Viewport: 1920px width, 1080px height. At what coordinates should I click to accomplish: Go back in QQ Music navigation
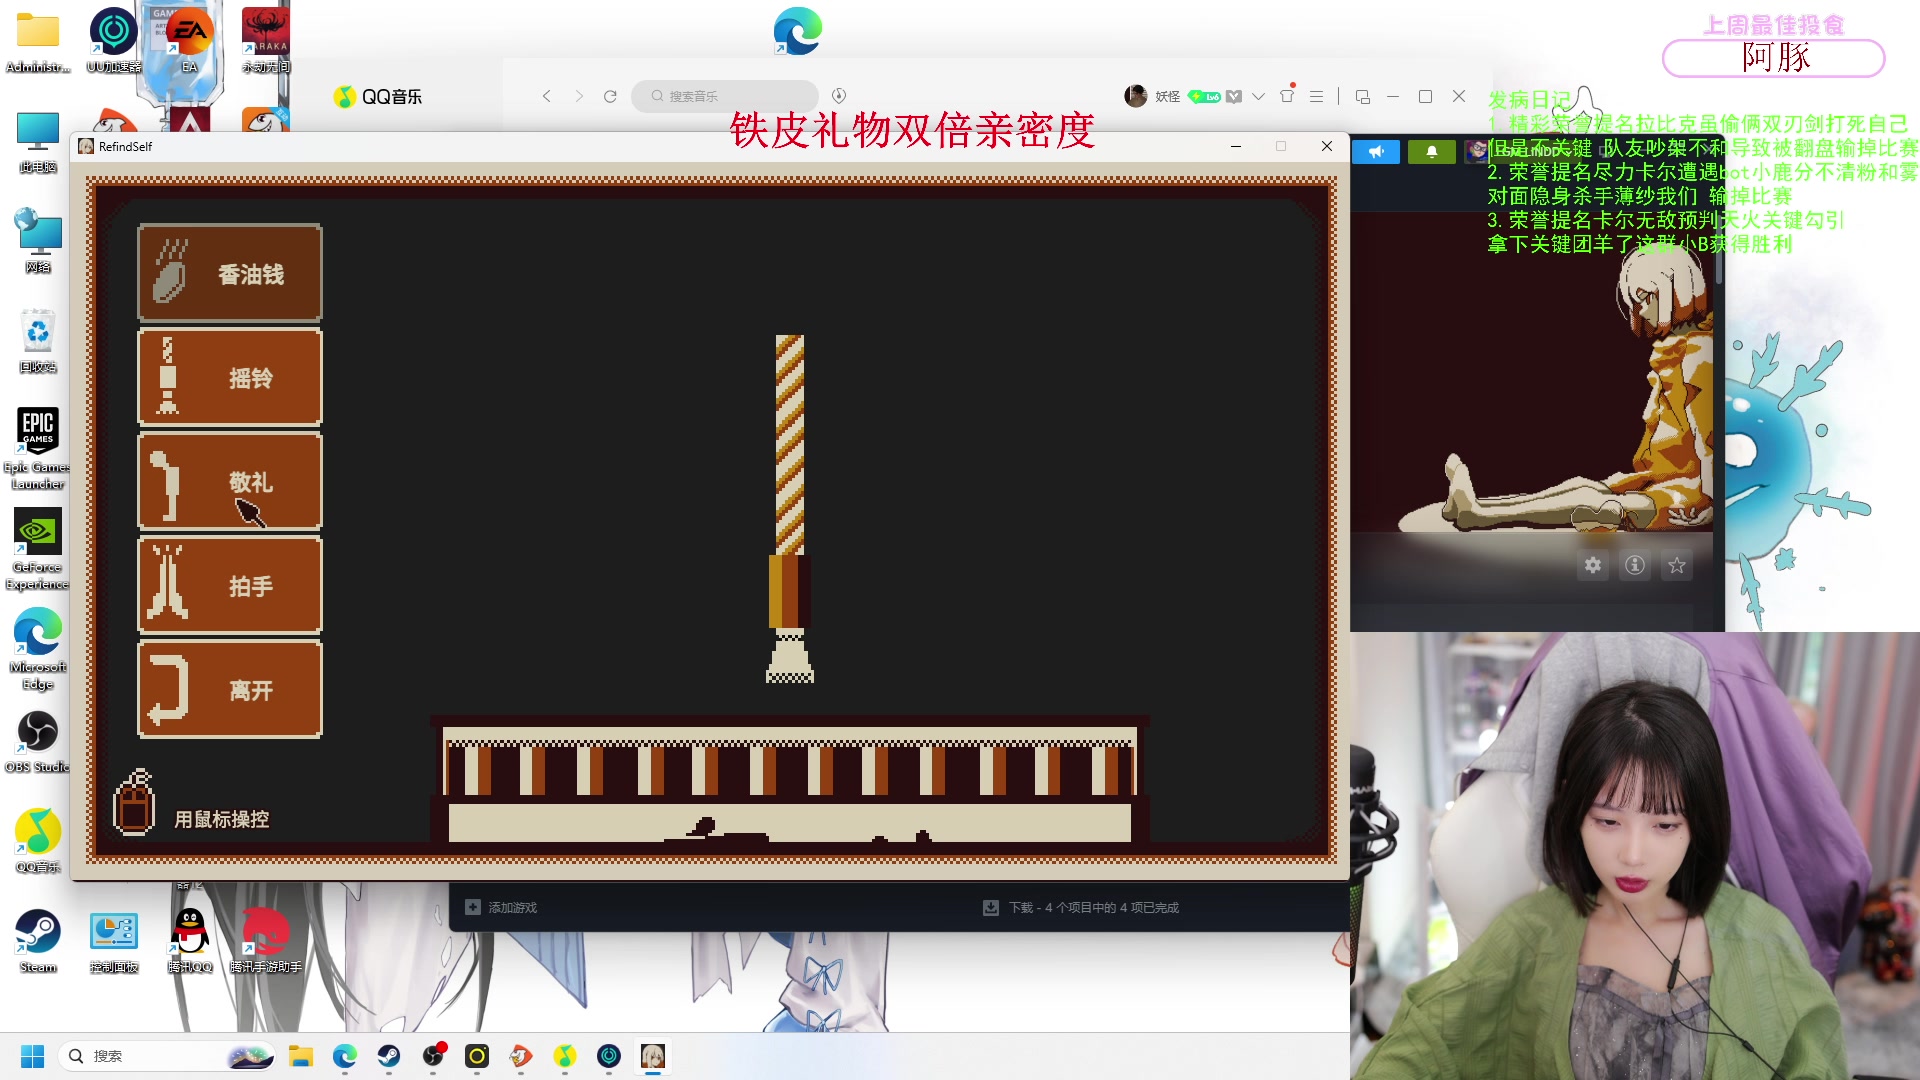(546, 96)
